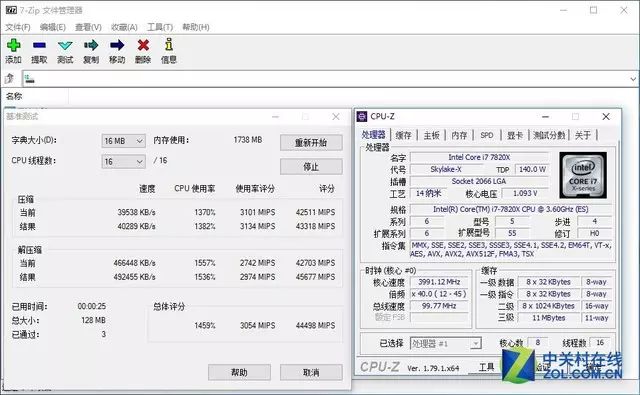
Task: Open the 工具(T) menu
Action: pyautogui.click(x=160, y=27)
